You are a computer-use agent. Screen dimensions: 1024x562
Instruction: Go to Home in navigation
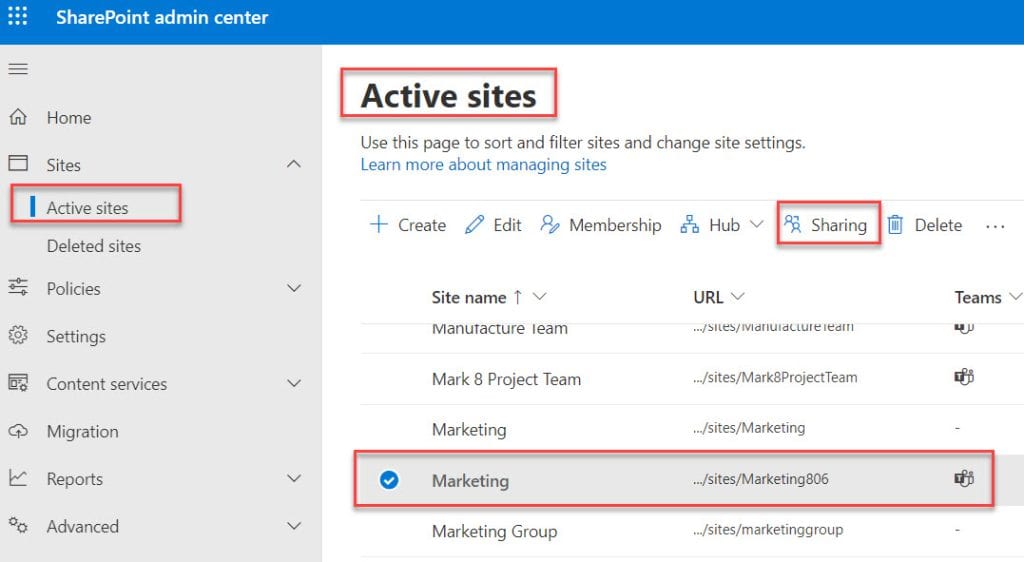click(69, 117)
